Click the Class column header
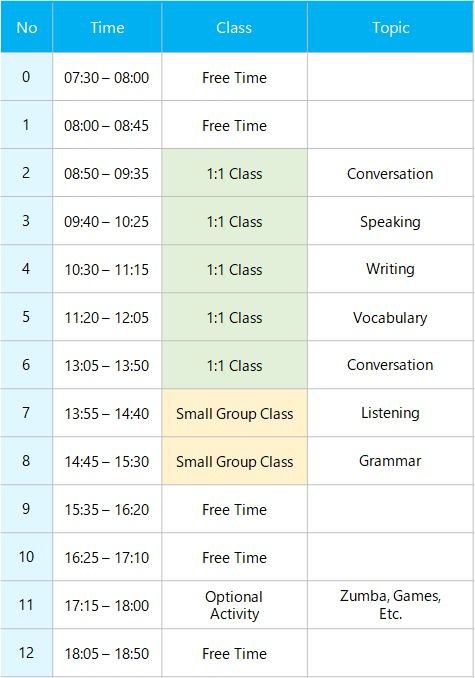Screen dimensions: 475x678 click(x=234, y=27)
